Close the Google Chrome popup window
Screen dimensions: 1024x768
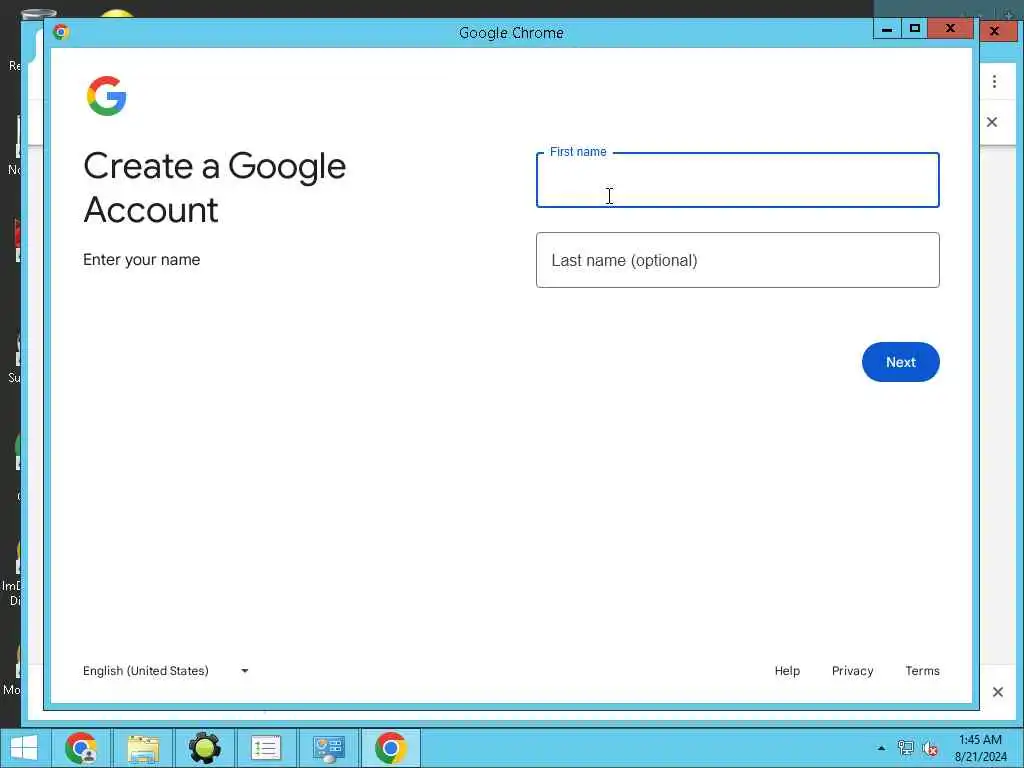(x=951, y=29)
